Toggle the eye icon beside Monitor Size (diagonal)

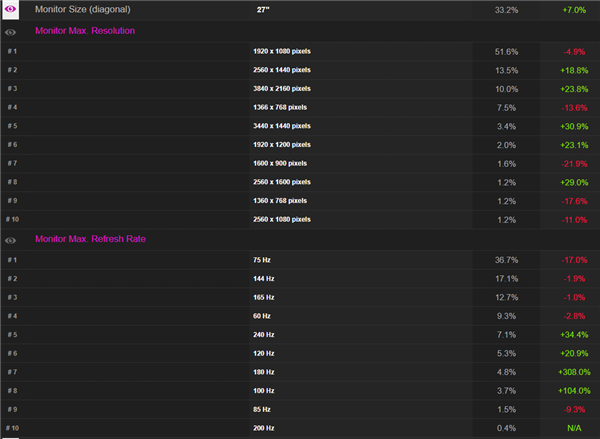[x=11, y=9]
